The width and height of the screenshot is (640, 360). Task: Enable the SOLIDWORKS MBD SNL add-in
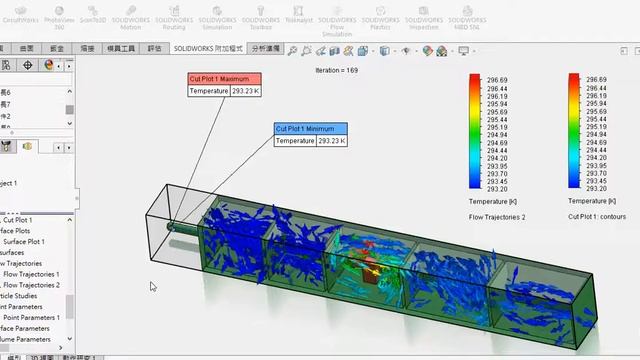[467, 18]
